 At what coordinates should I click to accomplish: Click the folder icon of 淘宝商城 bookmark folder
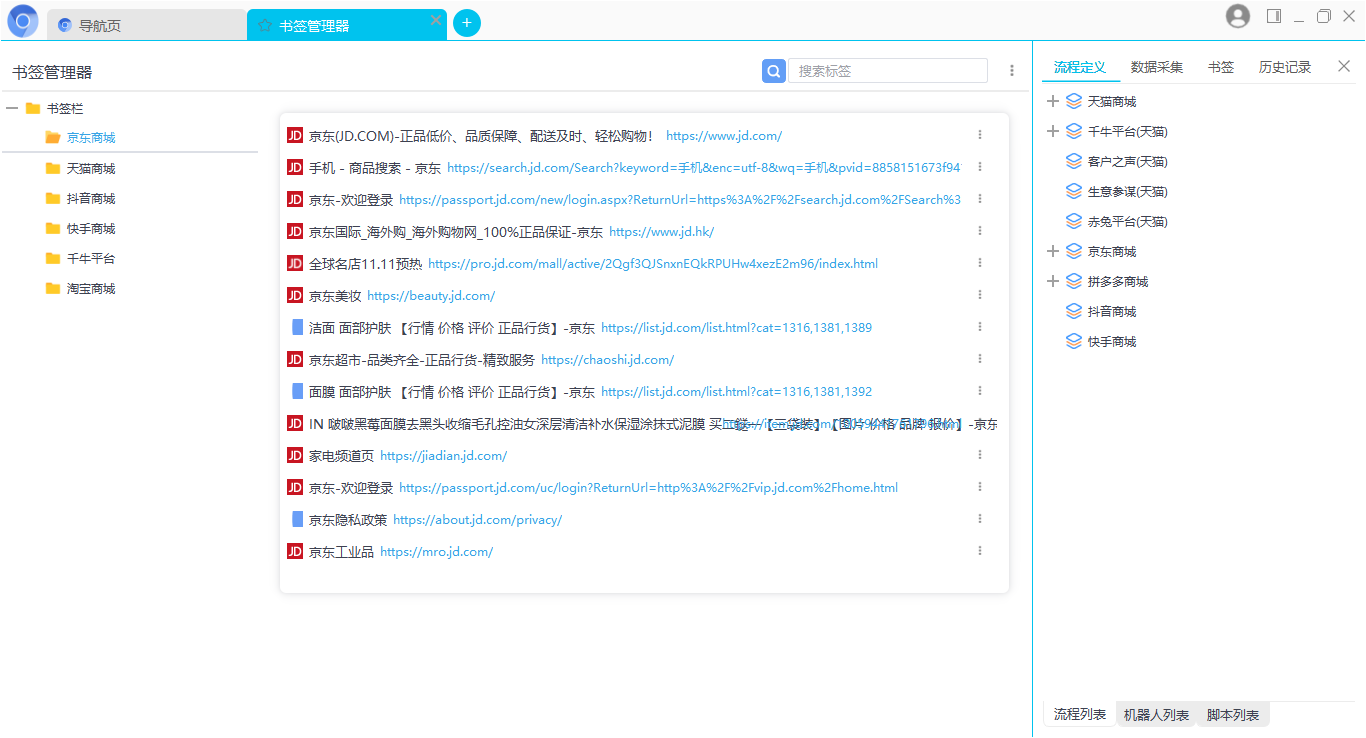(x=53, y=288)
